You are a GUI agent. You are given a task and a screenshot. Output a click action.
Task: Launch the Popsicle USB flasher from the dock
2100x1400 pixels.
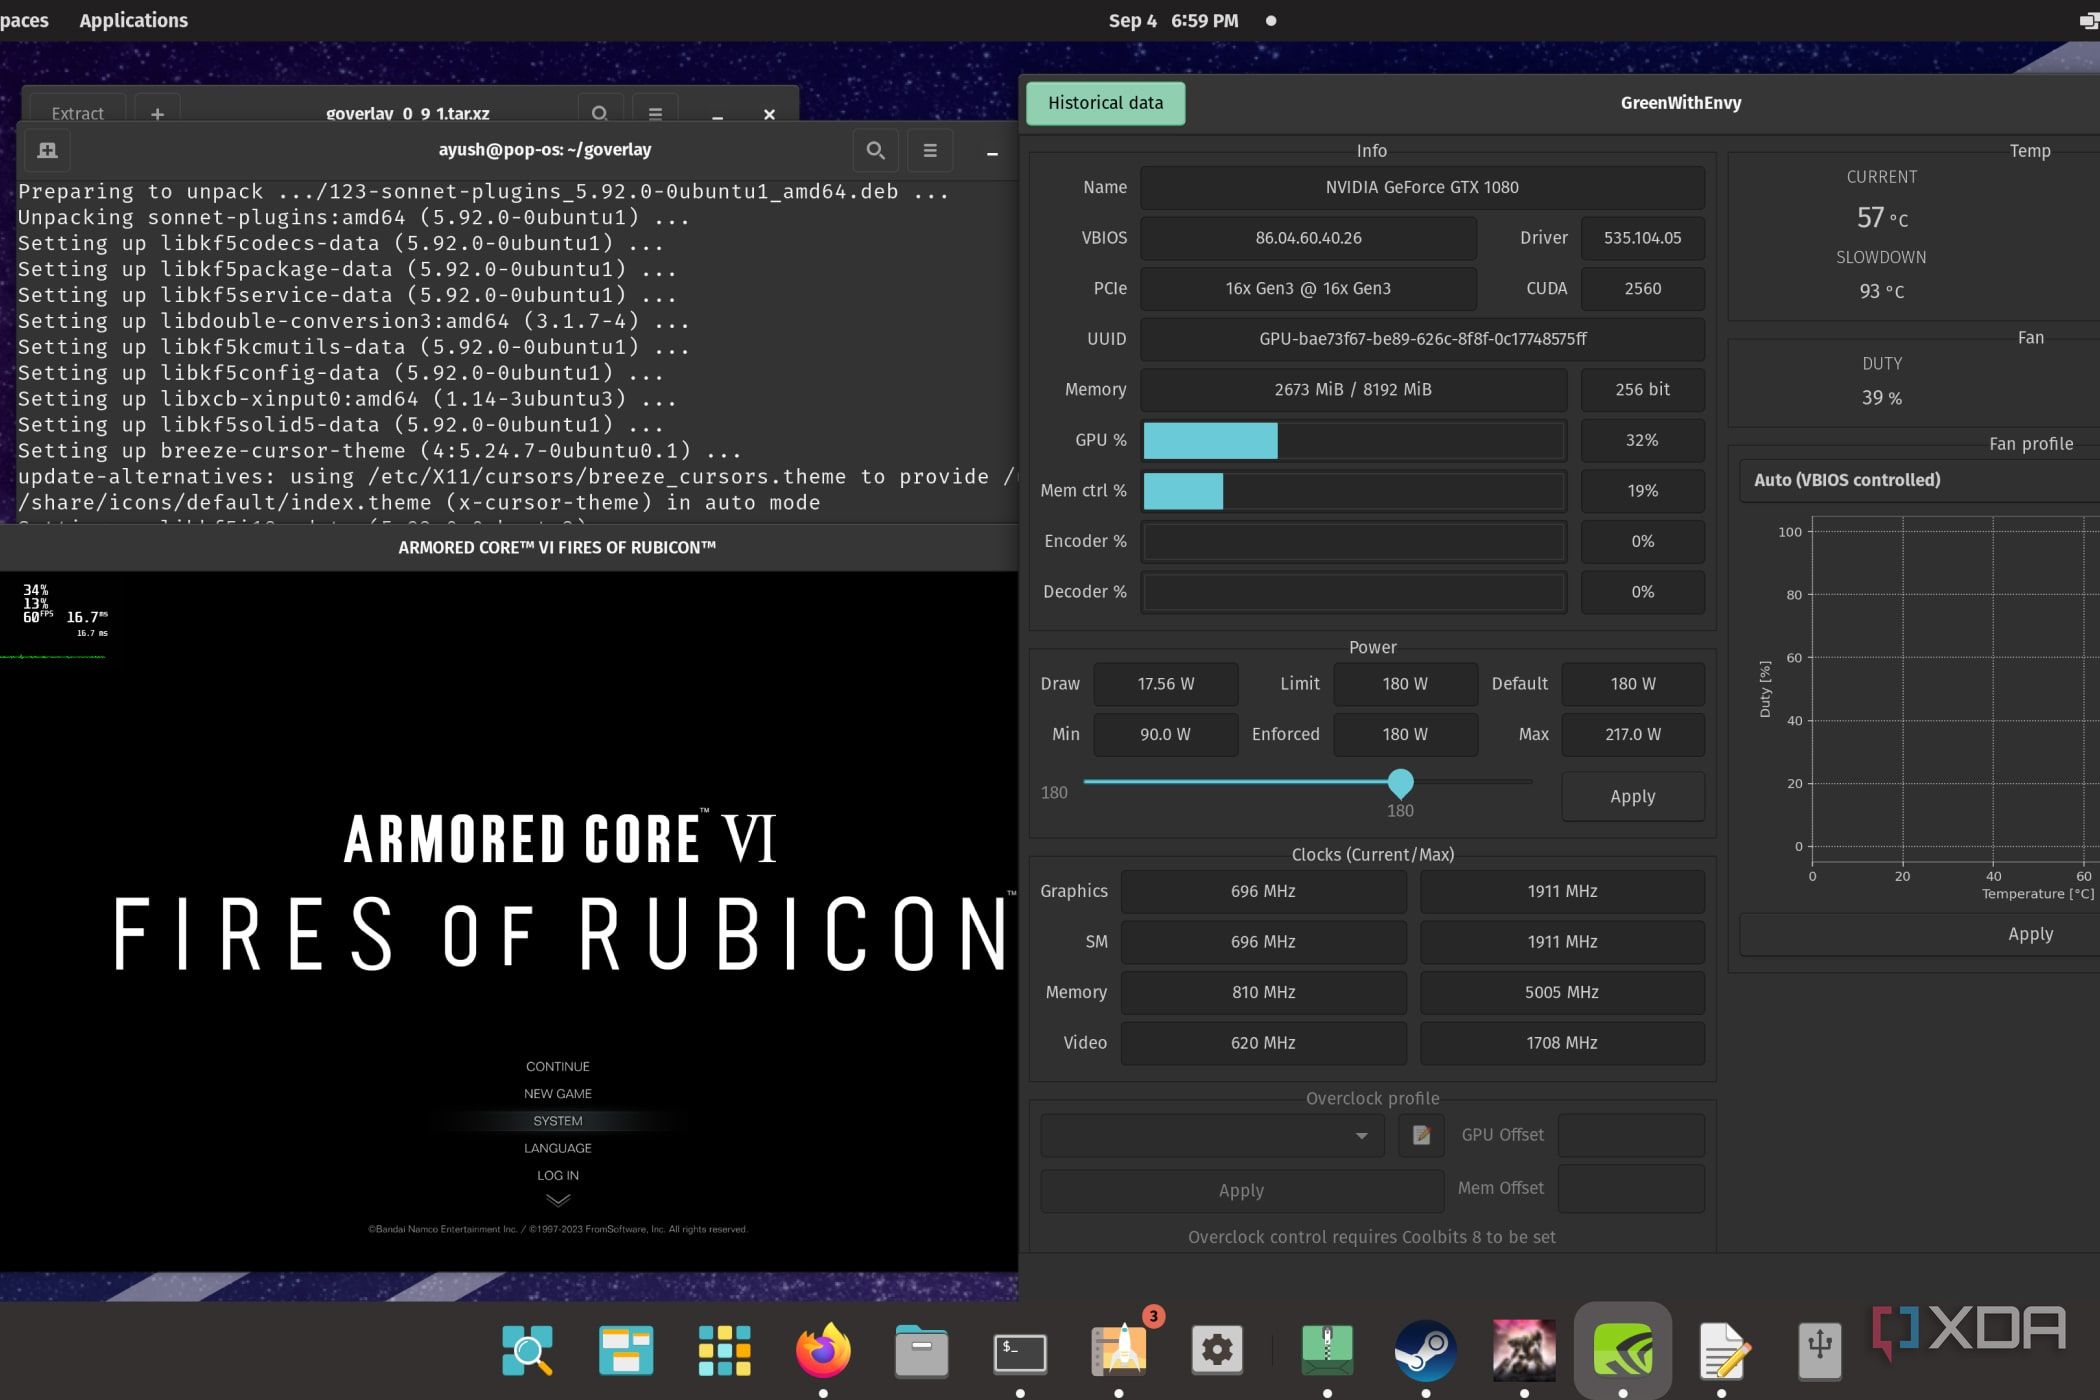[x=1820, y=1350]
